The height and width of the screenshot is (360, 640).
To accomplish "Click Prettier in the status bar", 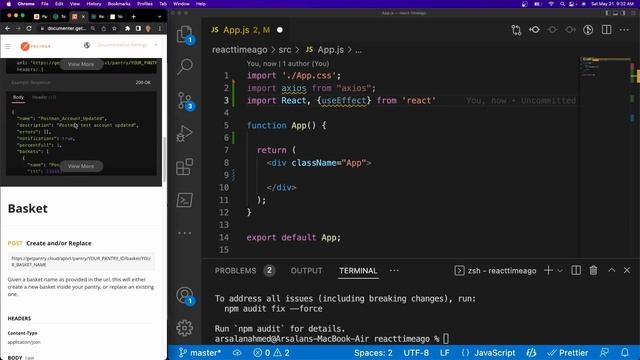I will 568,353.
